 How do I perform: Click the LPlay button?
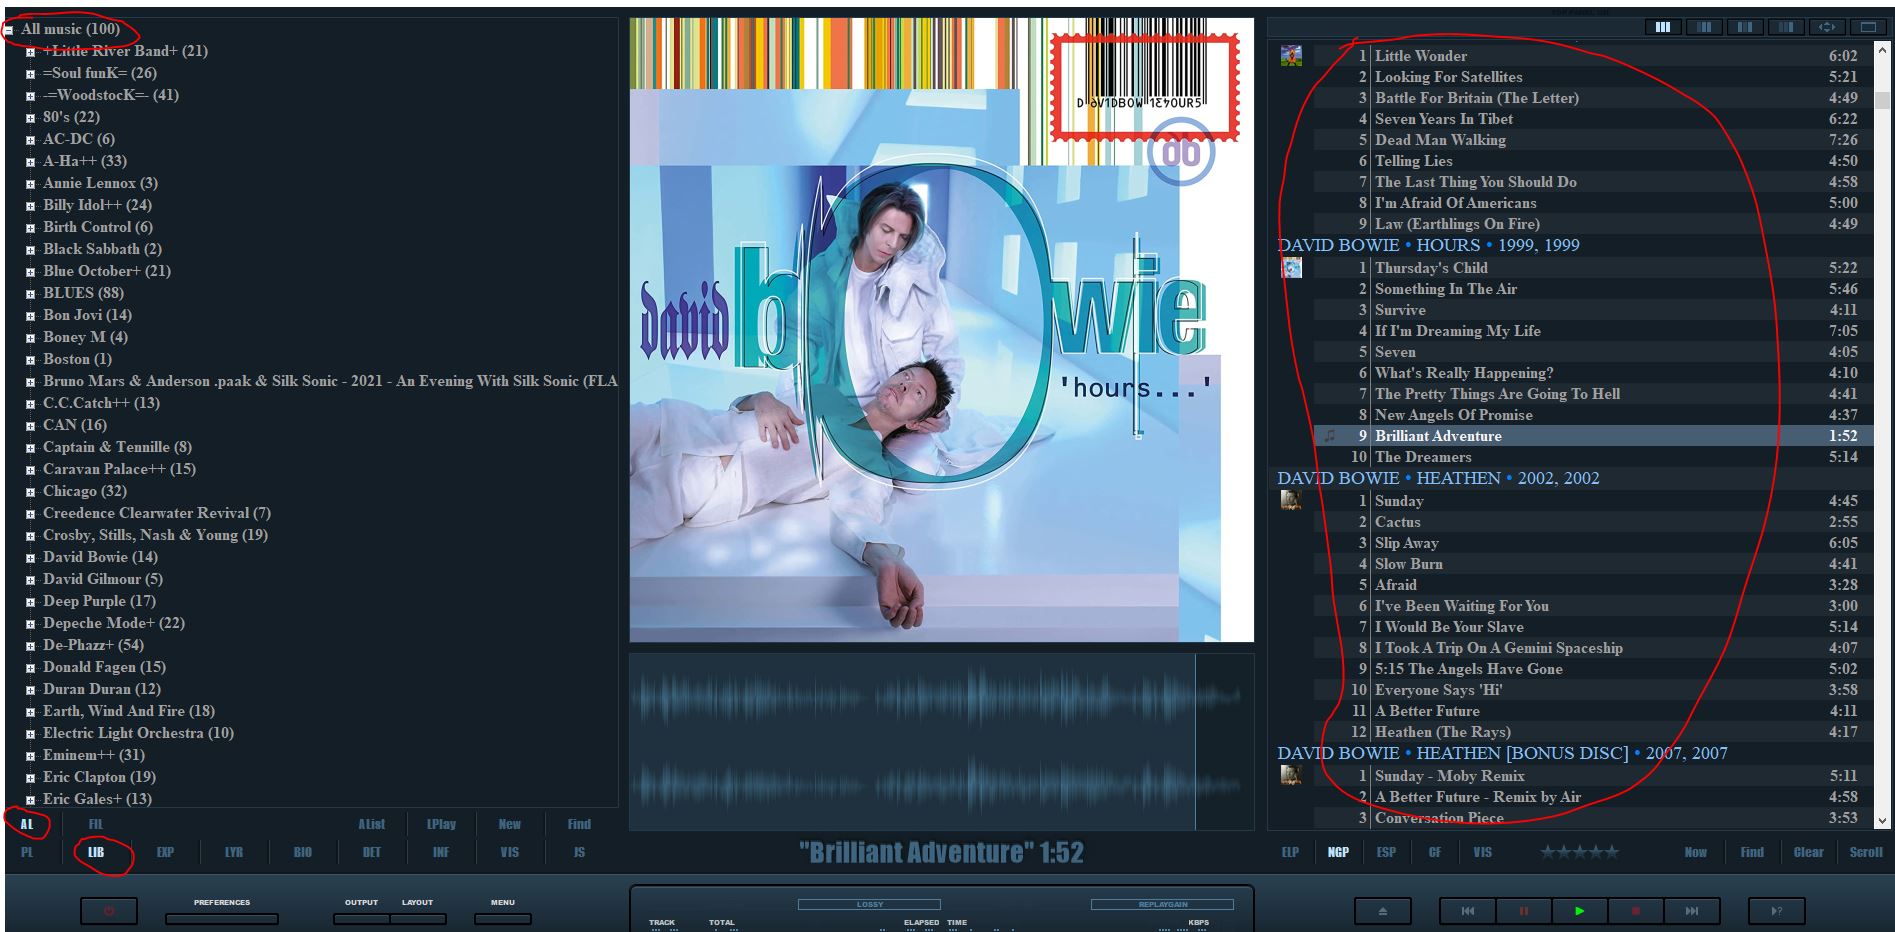[441, 824]
